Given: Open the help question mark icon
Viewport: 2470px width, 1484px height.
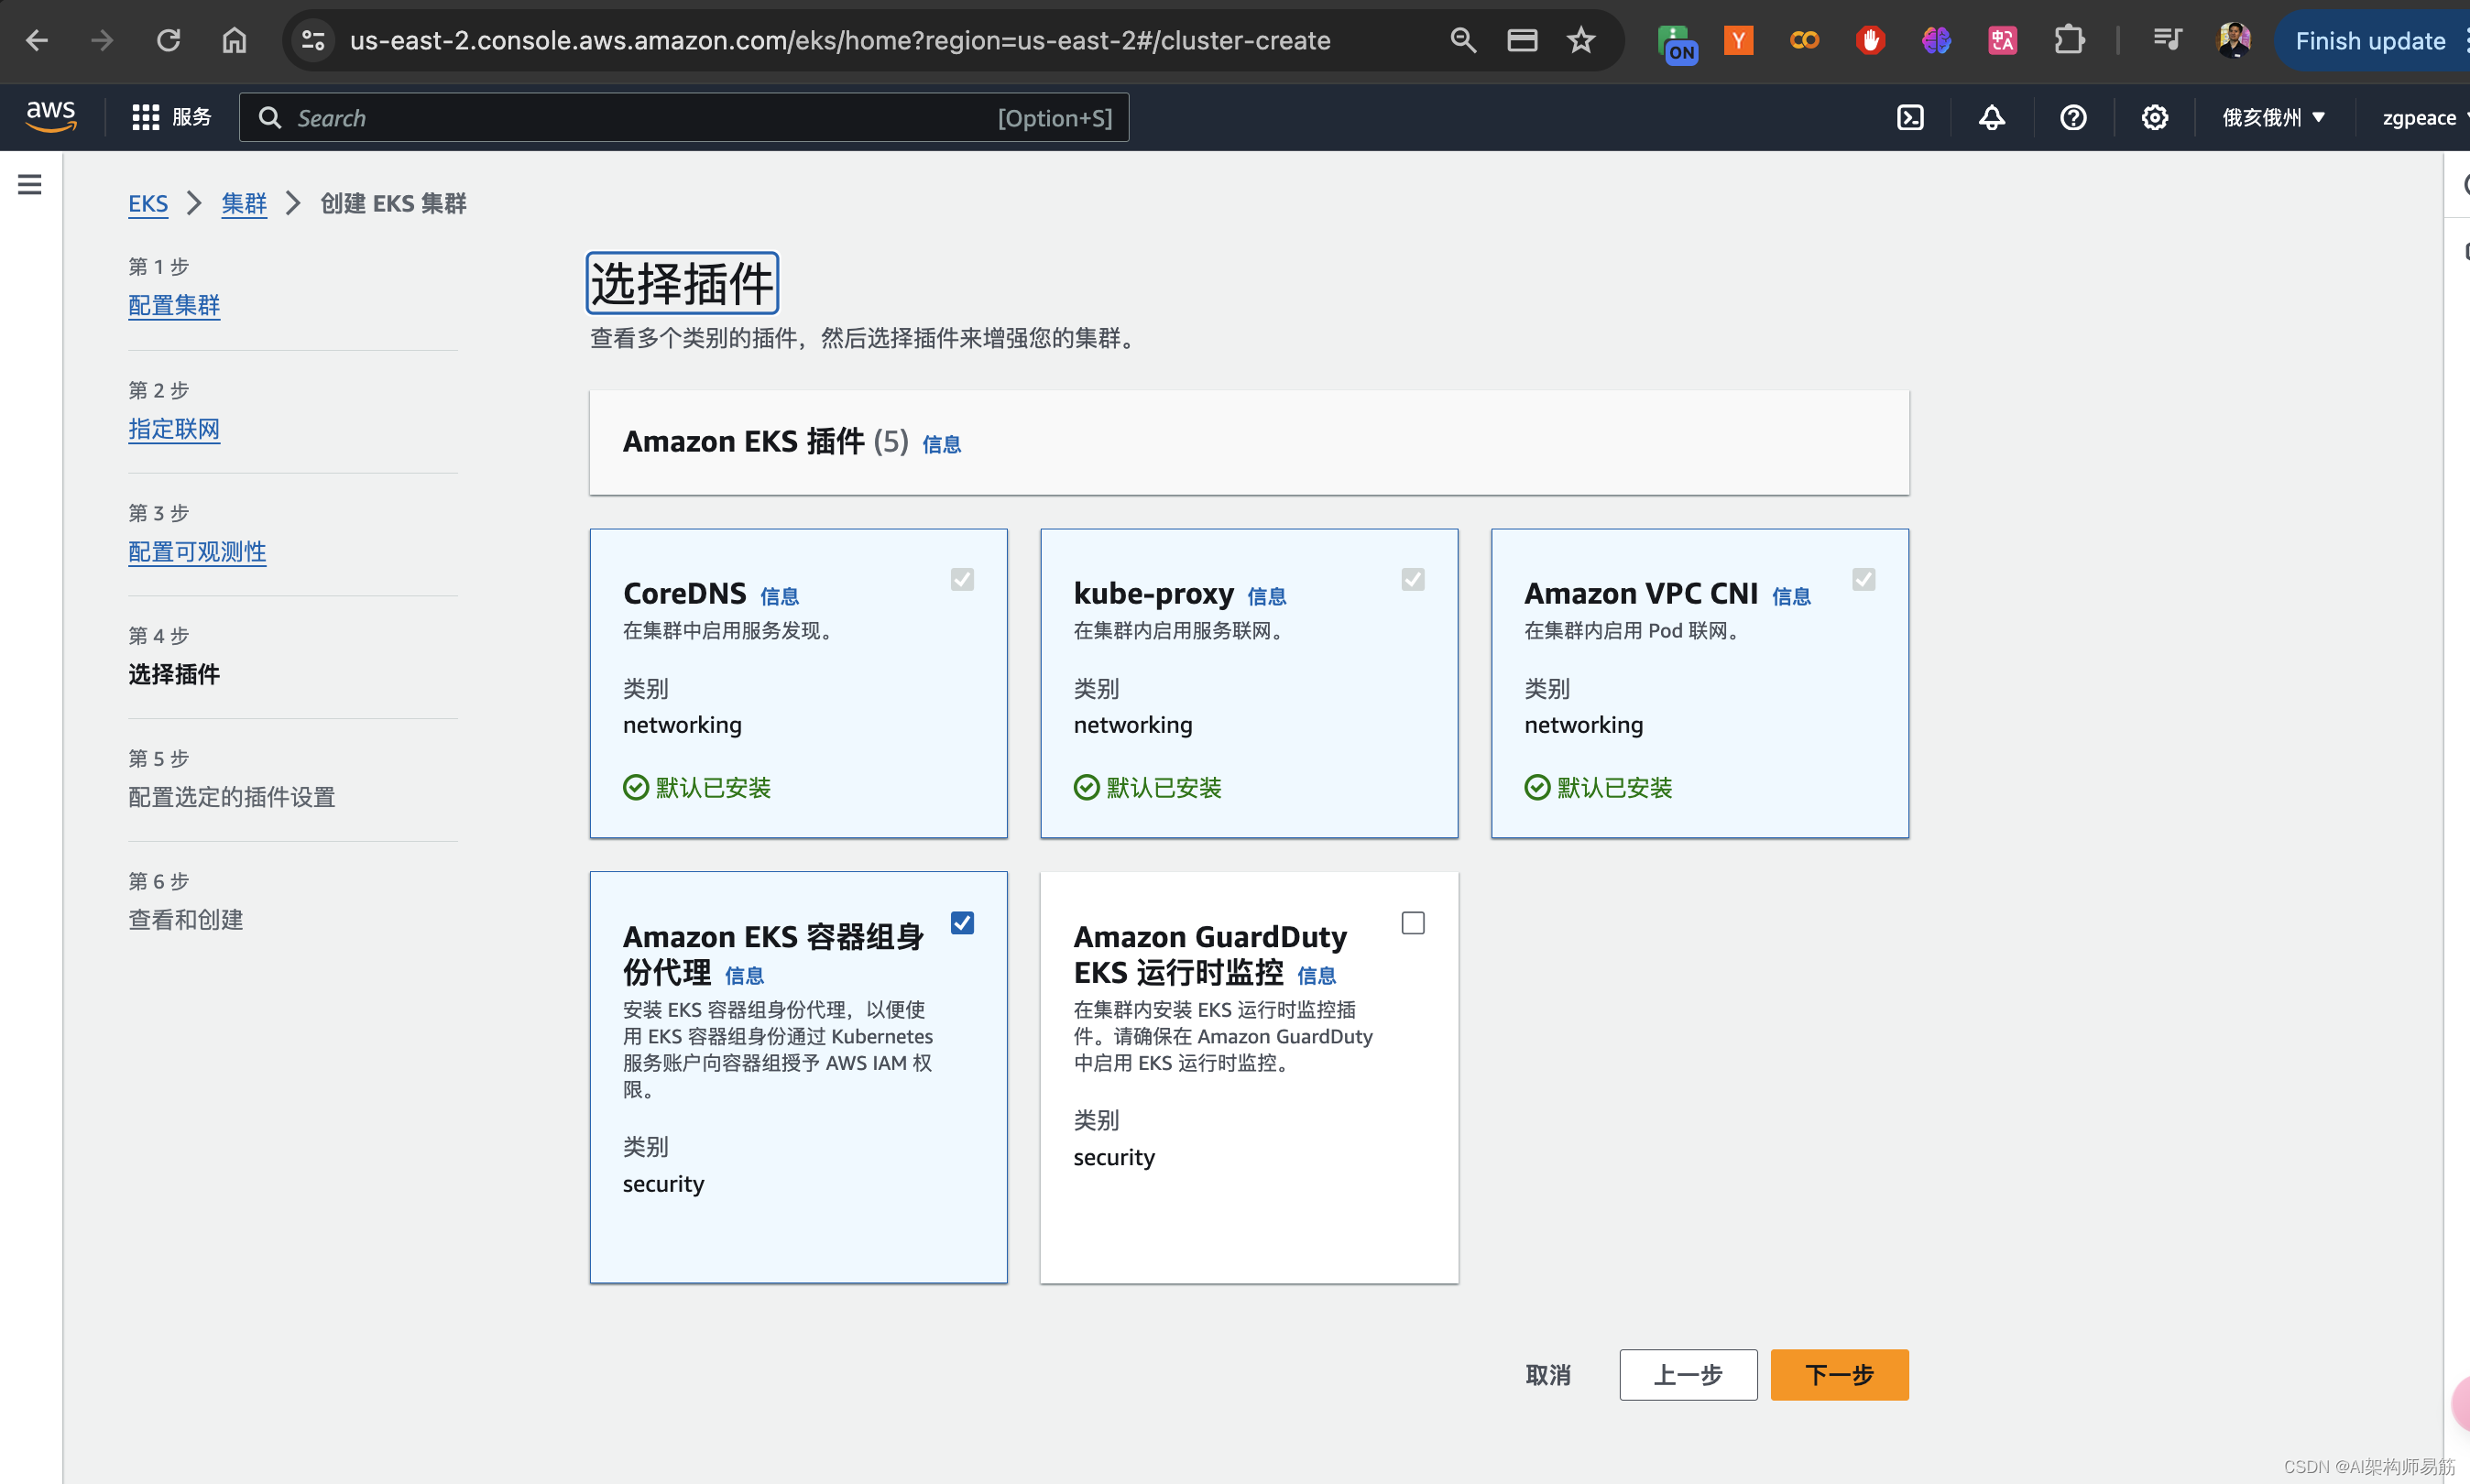Looking at the screenshot, I should (2073, 118).
